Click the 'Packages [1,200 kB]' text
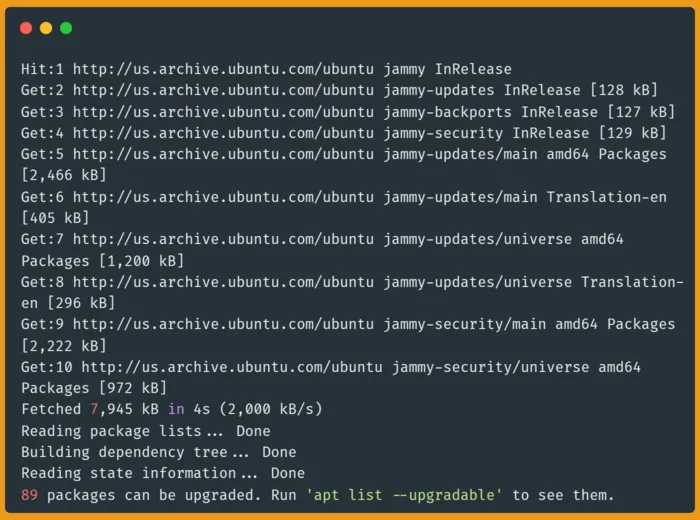This screenshot has height=520, width=700. (103, 261)
